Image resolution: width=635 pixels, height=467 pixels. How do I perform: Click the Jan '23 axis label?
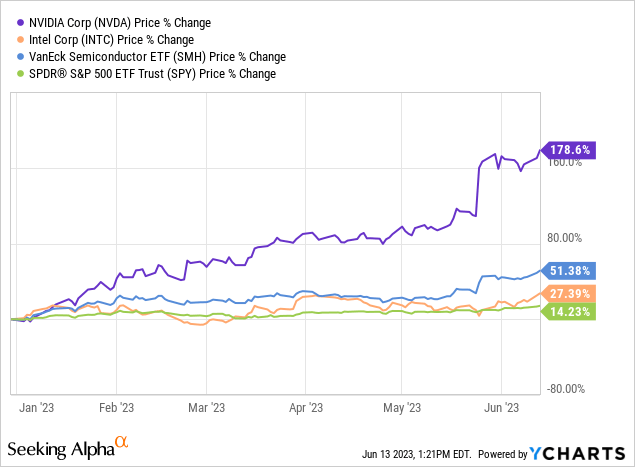[x=35, y=407]
